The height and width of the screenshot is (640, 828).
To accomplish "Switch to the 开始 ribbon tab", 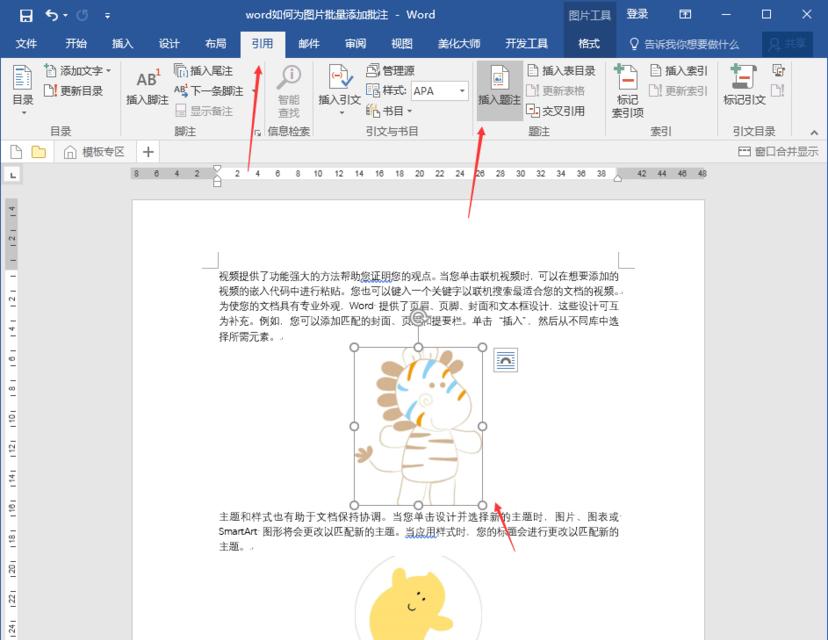I will coord(76,44).
